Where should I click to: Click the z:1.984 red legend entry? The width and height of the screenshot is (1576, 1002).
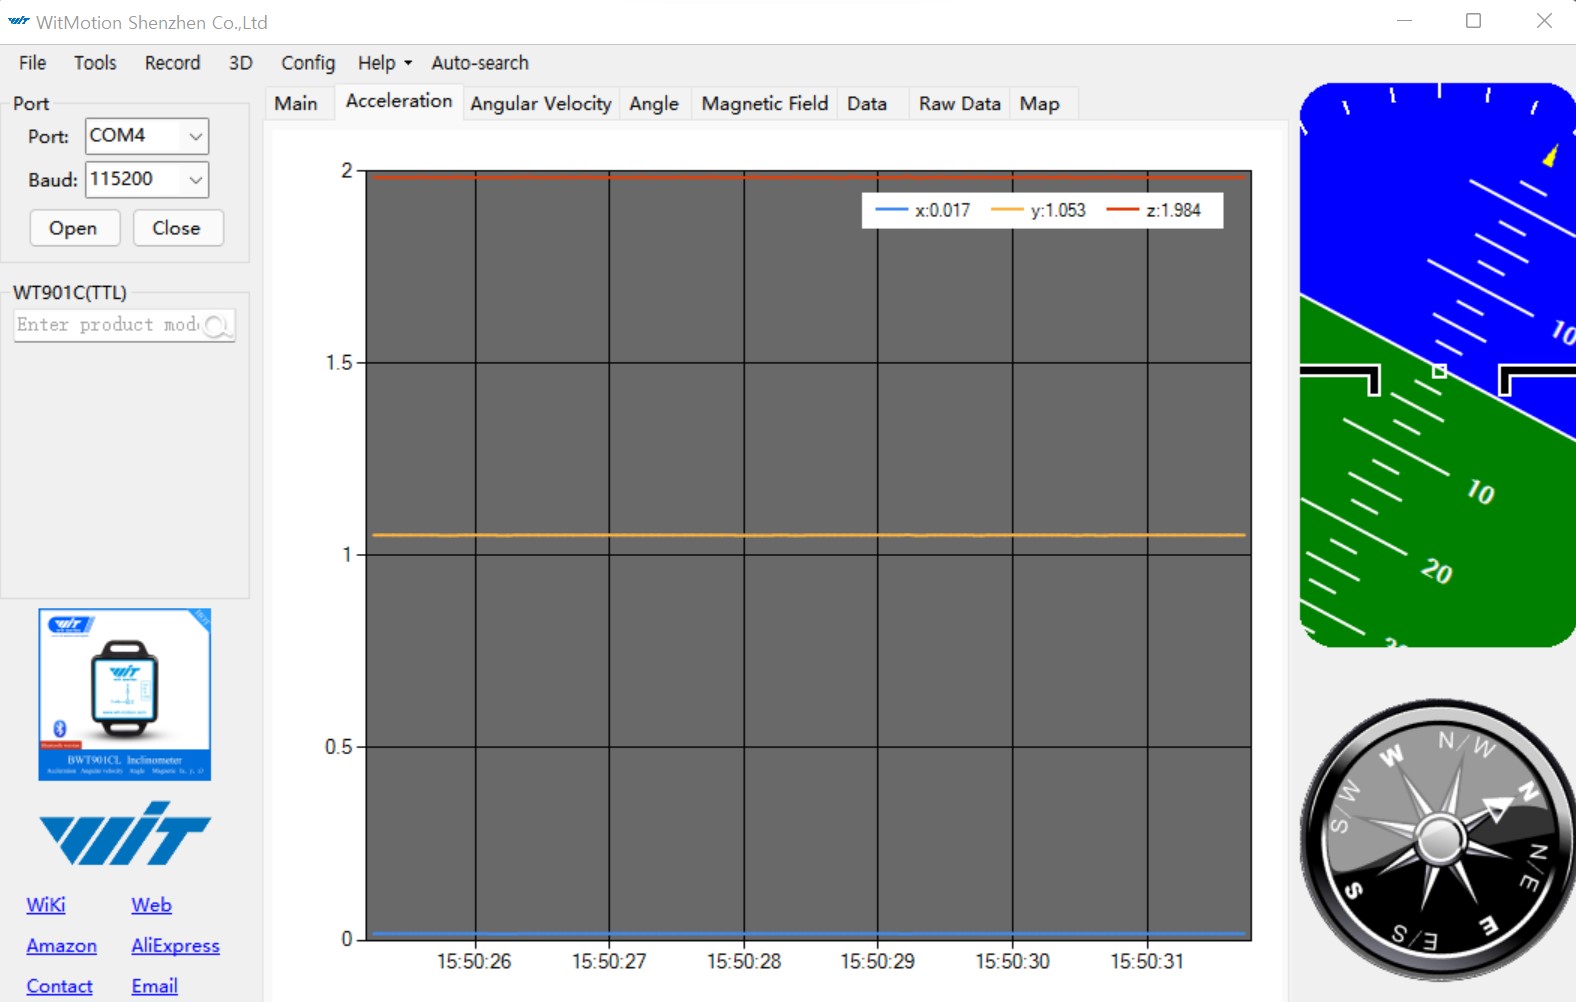coord(1154,211)
